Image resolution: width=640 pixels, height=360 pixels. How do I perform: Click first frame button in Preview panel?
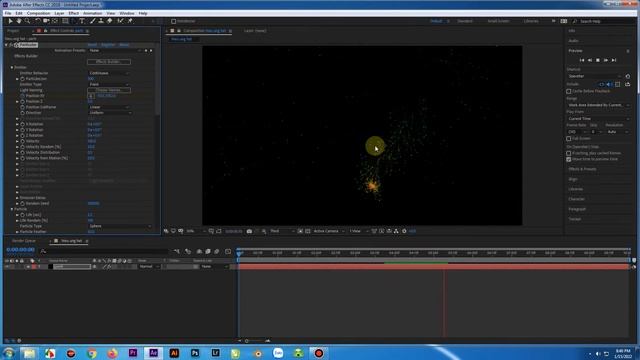click(x=582, y=60)
